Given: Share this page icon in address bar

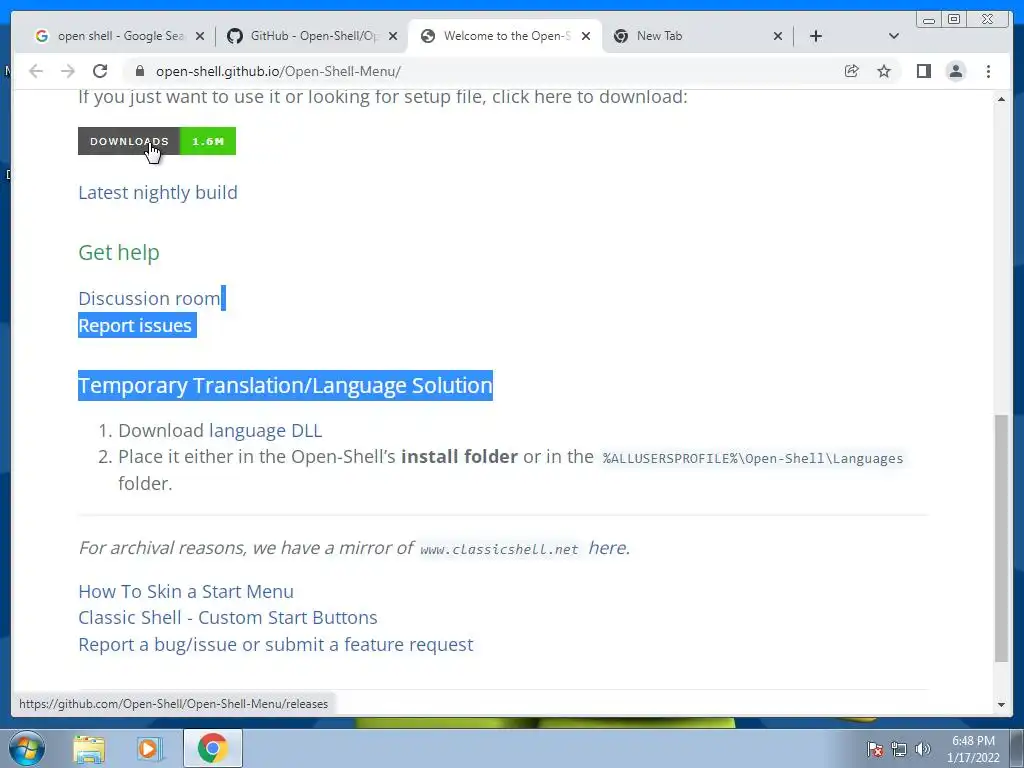Looking at the screenshot, I should coord(852,71).
